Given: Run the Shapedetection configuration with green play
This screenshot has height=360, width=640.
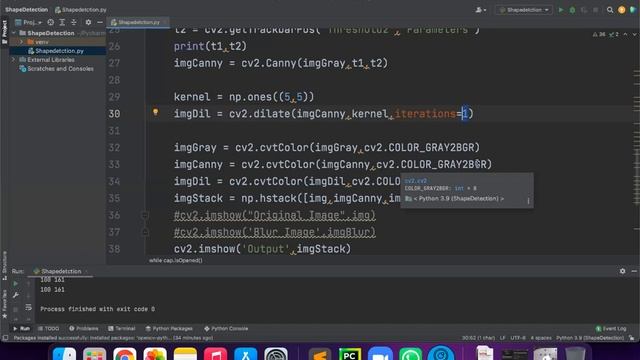Looking at the screenshot, I should click(x=561, y=10).
